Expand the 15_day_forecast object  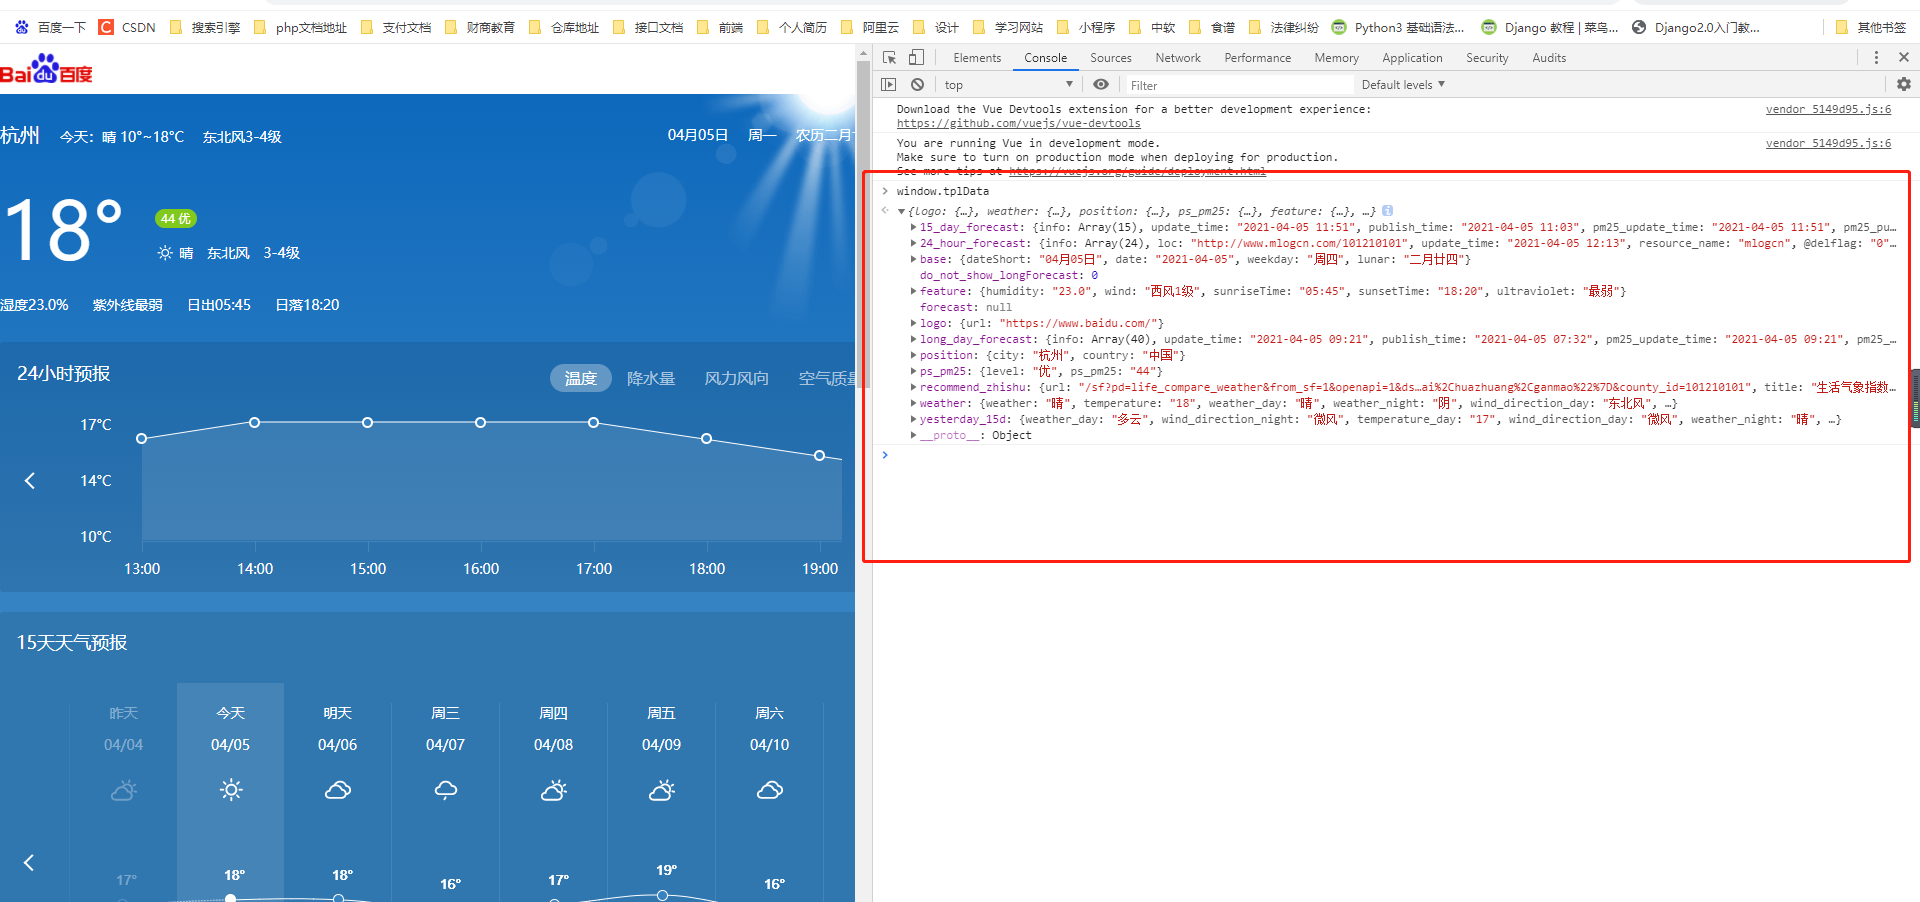[x=913, y=227]
